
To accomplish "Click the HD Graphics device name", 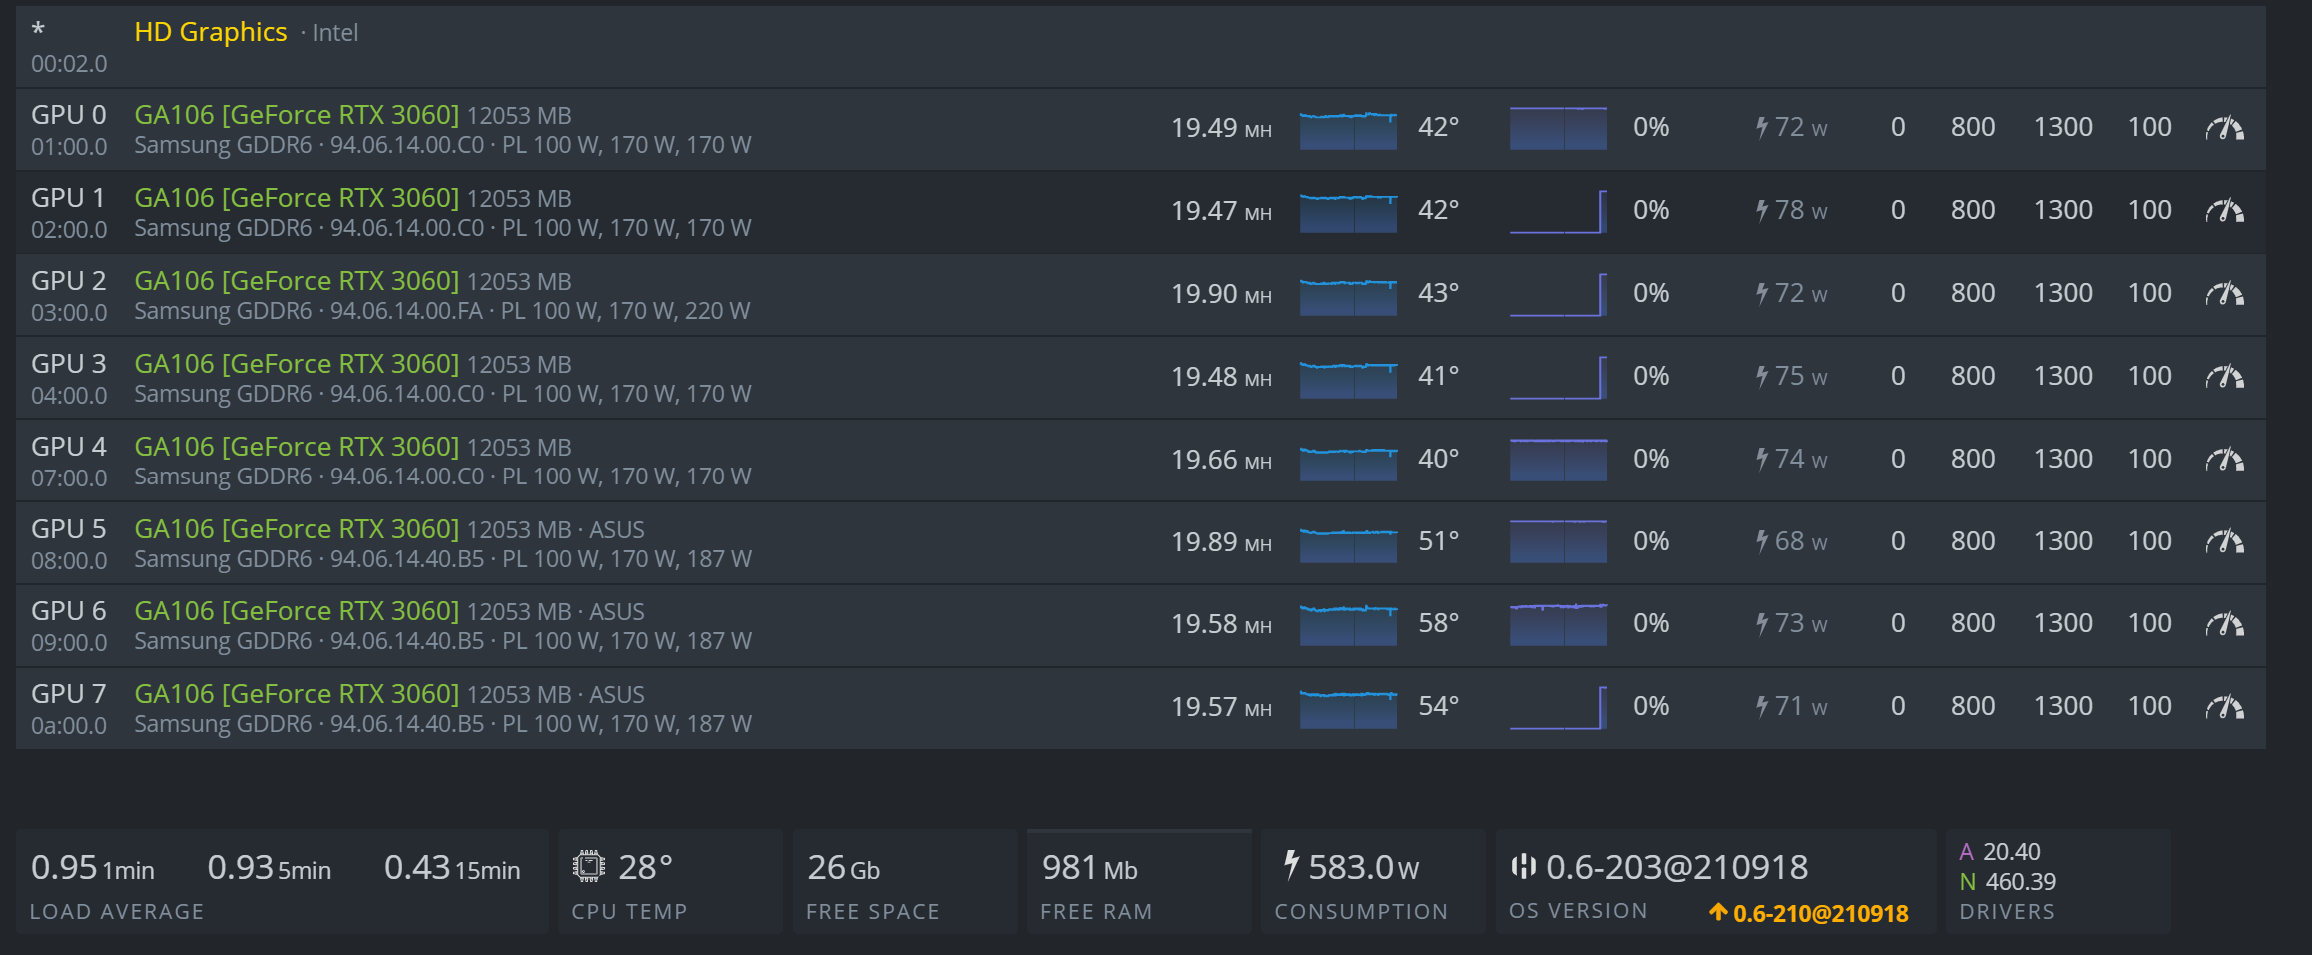I will [211, 32].
